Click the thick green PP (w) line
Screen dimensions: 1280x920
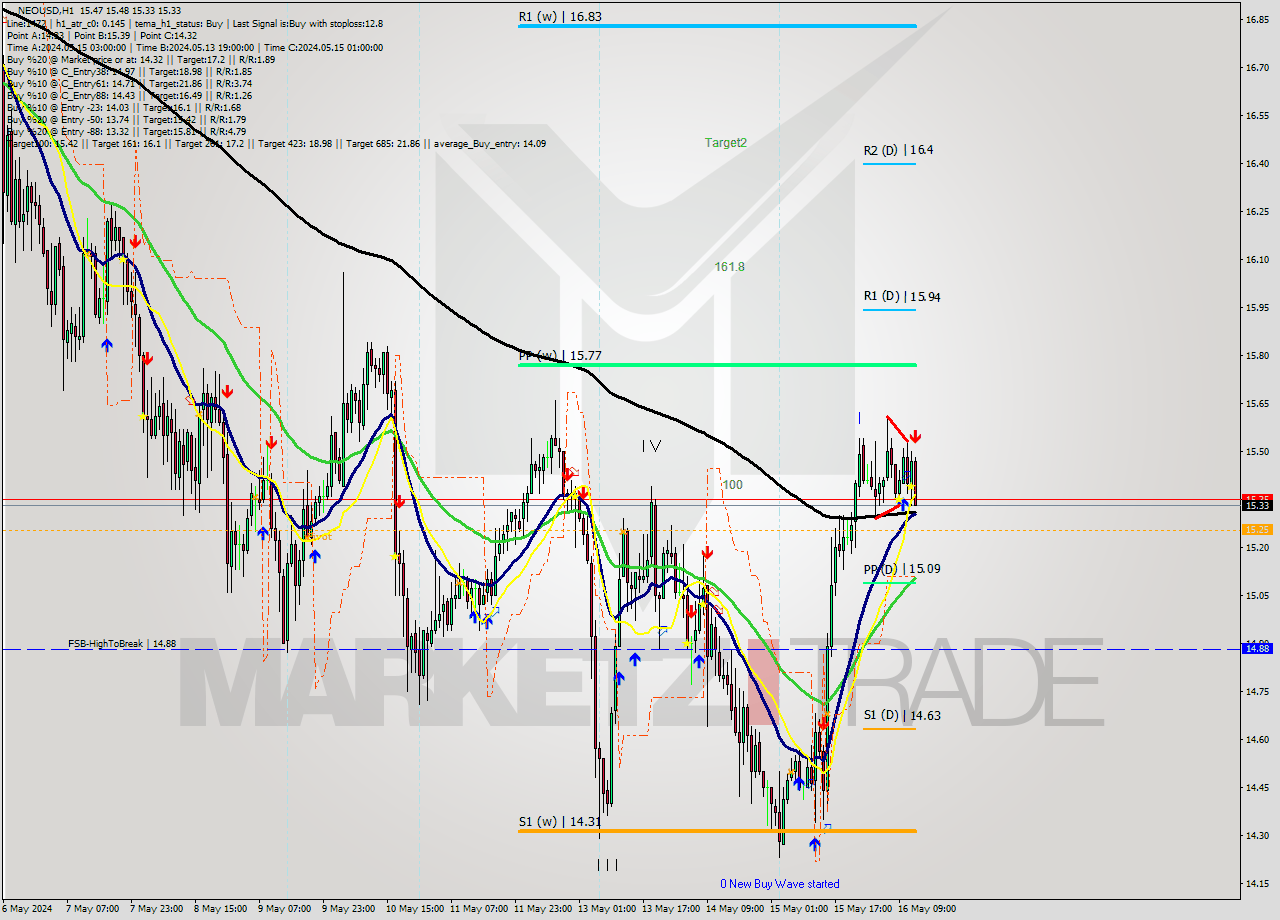(x=717, y=365)
